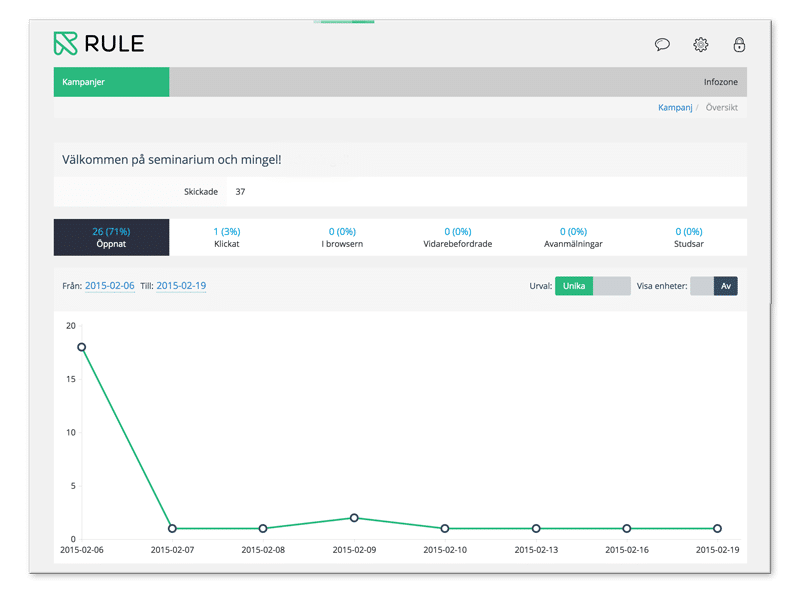
Task: Click the RULE logo icon
Action: pyautogui.click(x=65, y=43)
